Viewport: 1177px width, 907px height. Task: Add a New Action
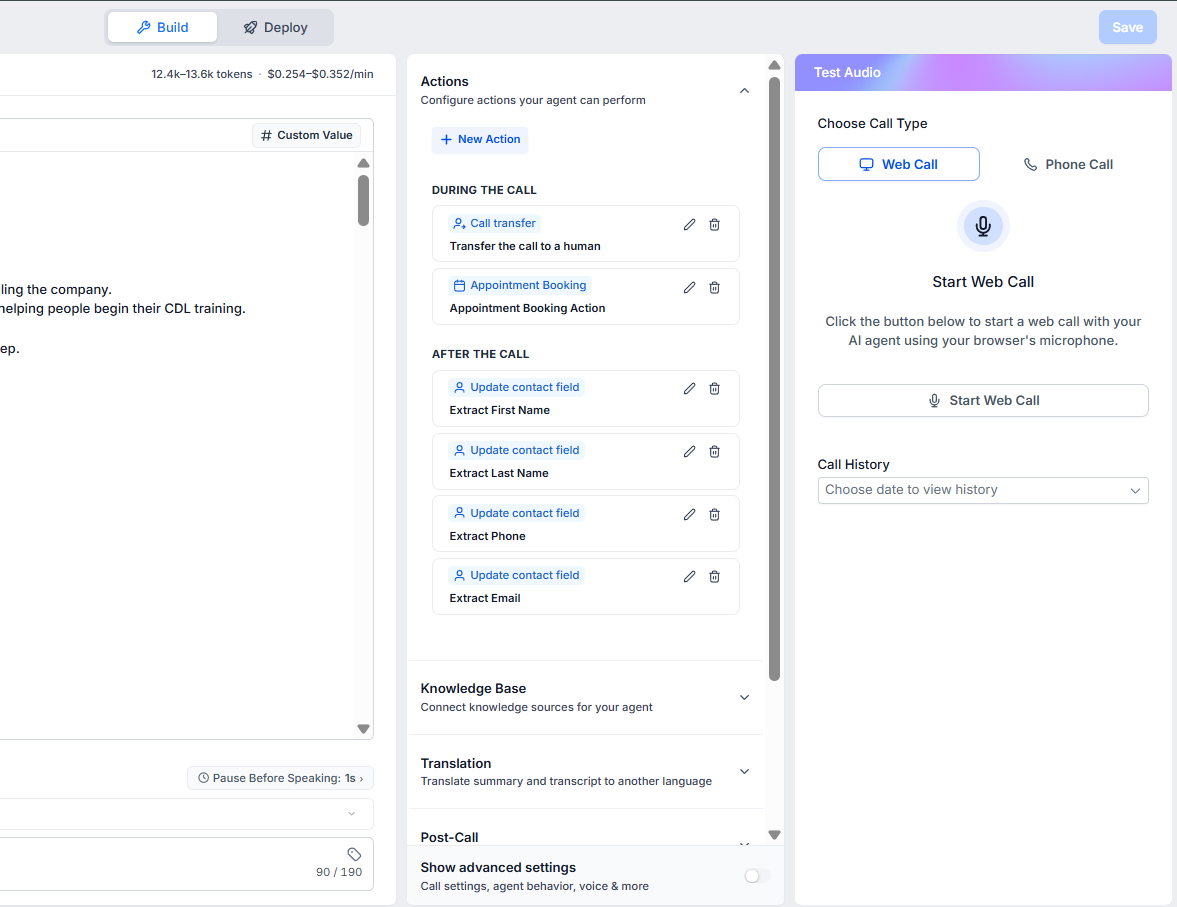click(480, 140)
